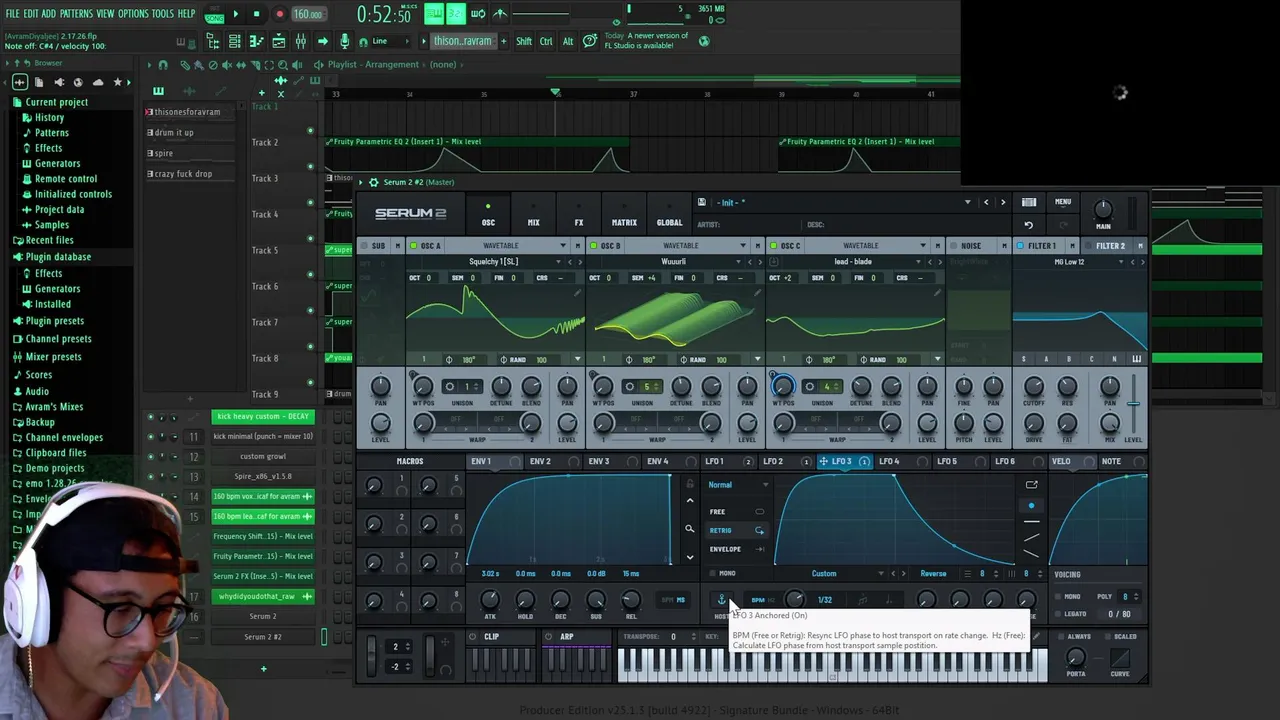Edit OSC A wavetable pencil icon
The height and width of the screenshot is (720, 1280).
tap(577, 293)
